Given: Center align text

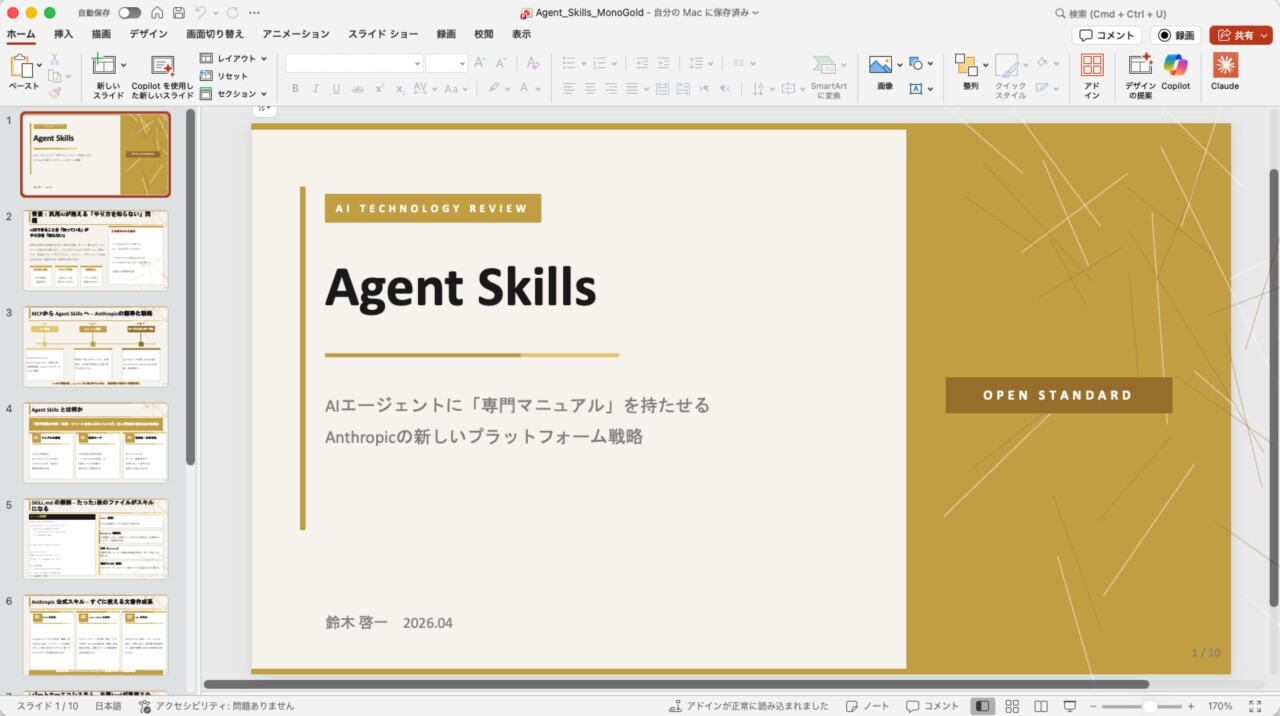Looking at the screenshot, I should (x=590, y=89).
